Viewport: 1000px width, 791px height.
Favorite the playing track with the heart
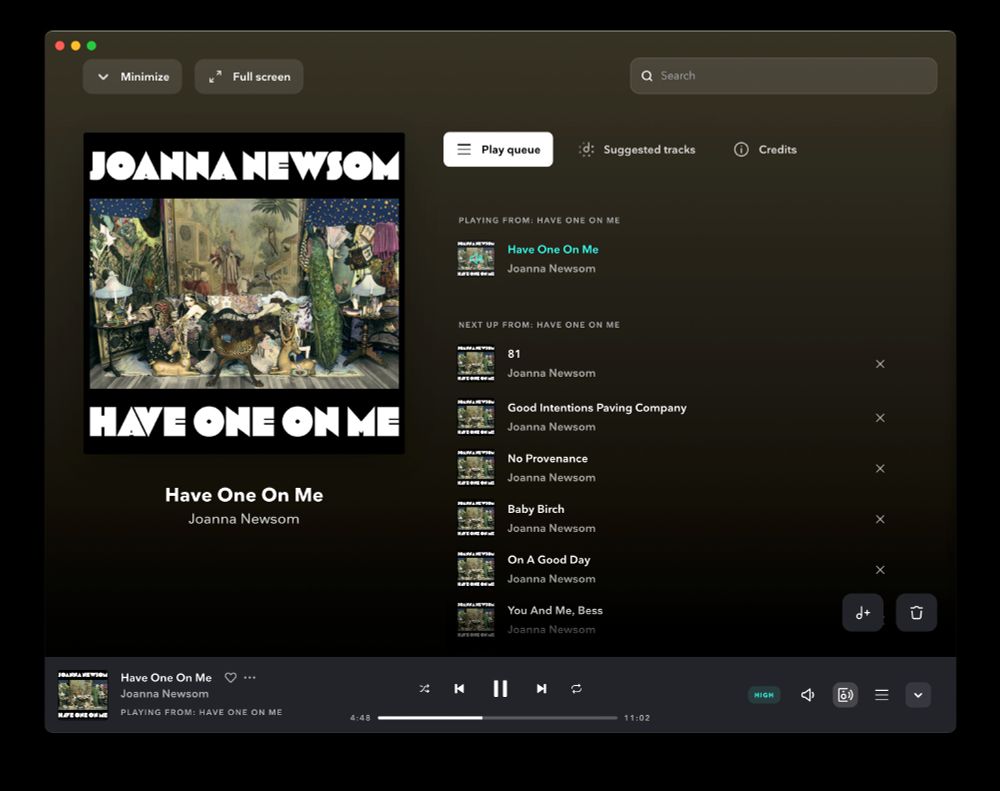pyautogui.click(x=230, y=677)
